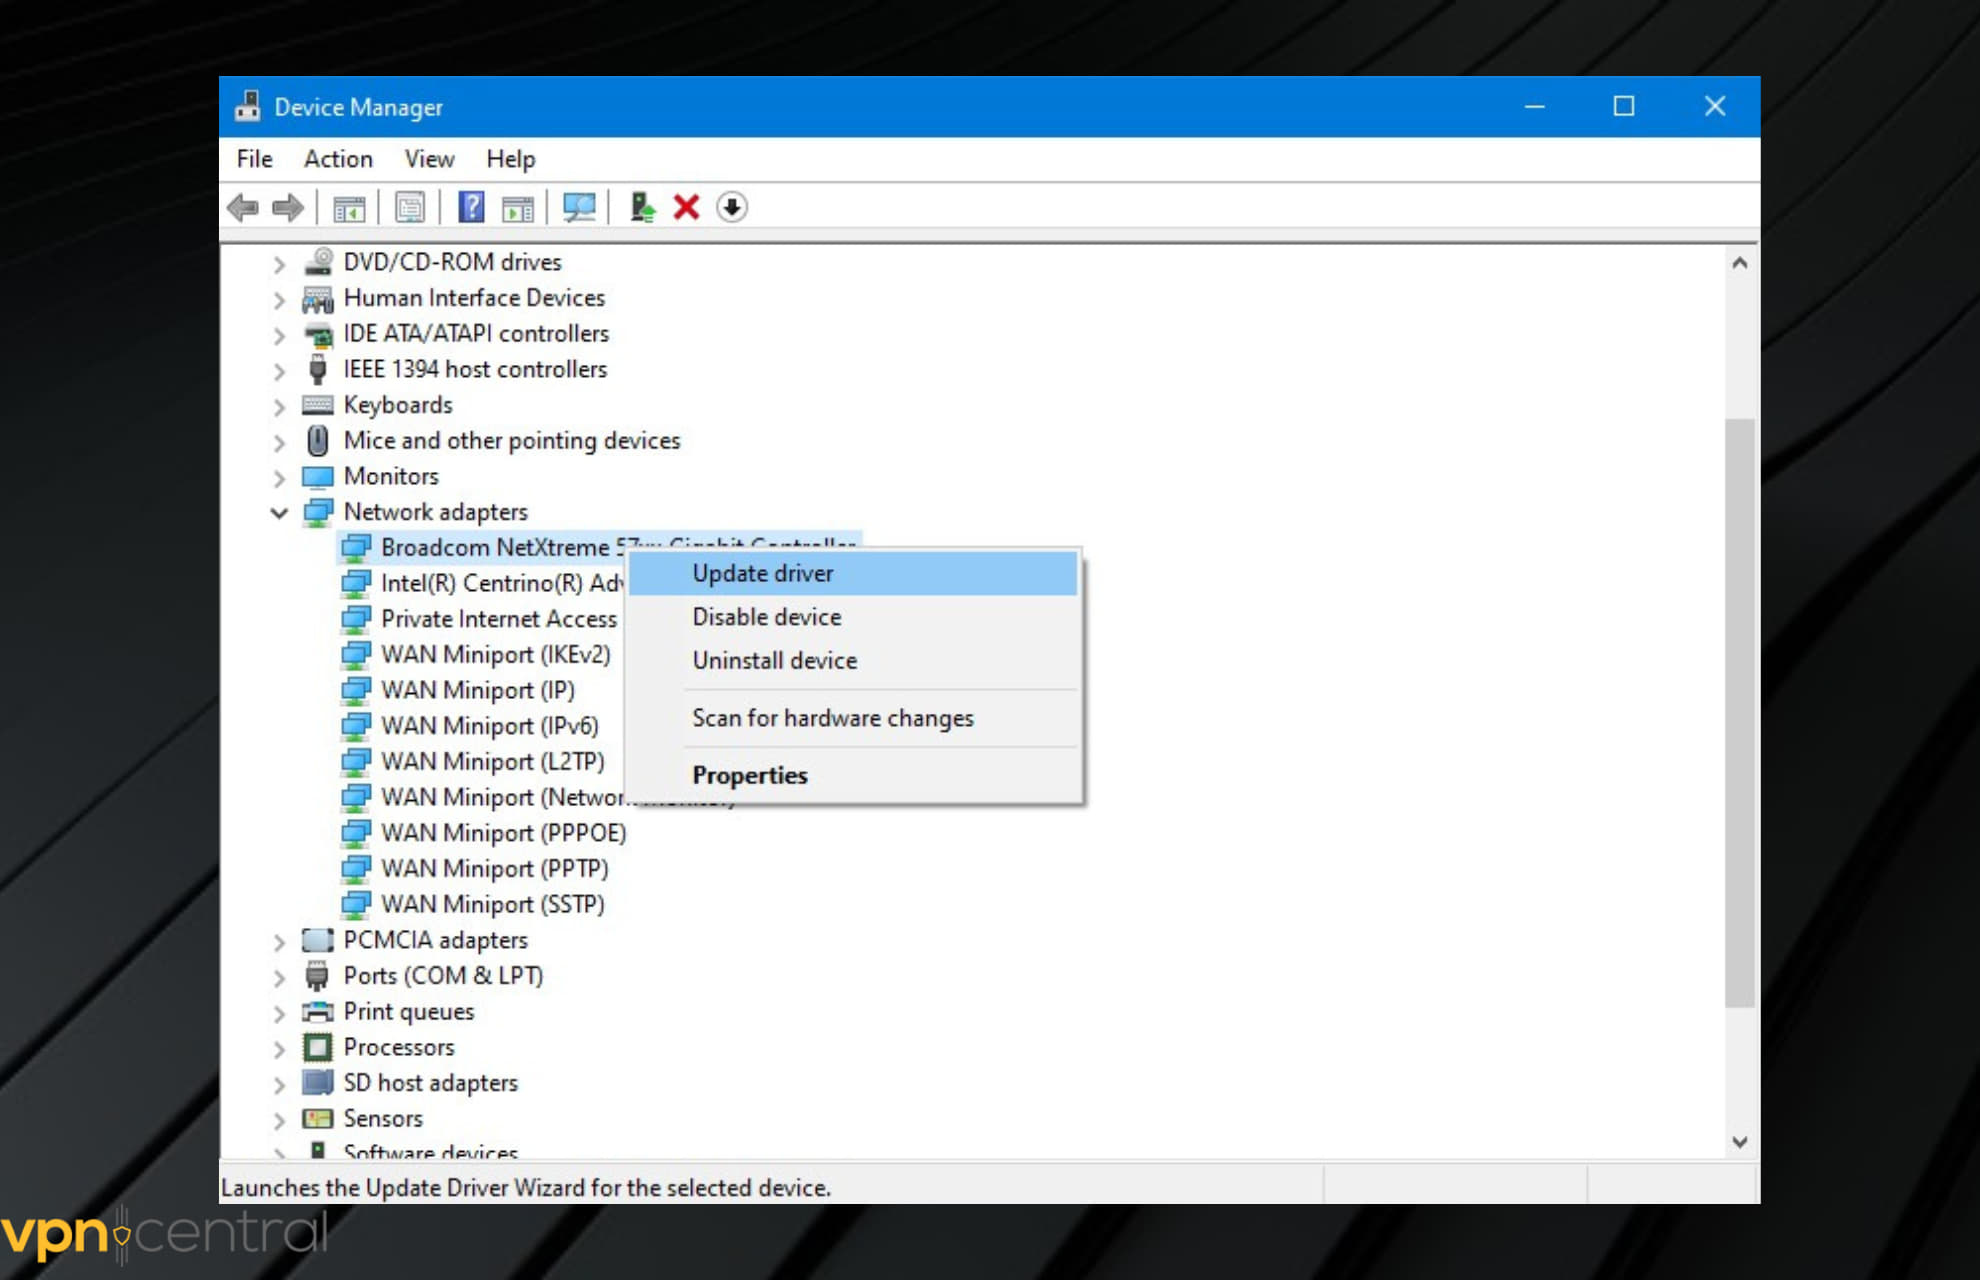Click the Update driver toolbar icon
The image size is (1980, 1280).
click(641, 207)
